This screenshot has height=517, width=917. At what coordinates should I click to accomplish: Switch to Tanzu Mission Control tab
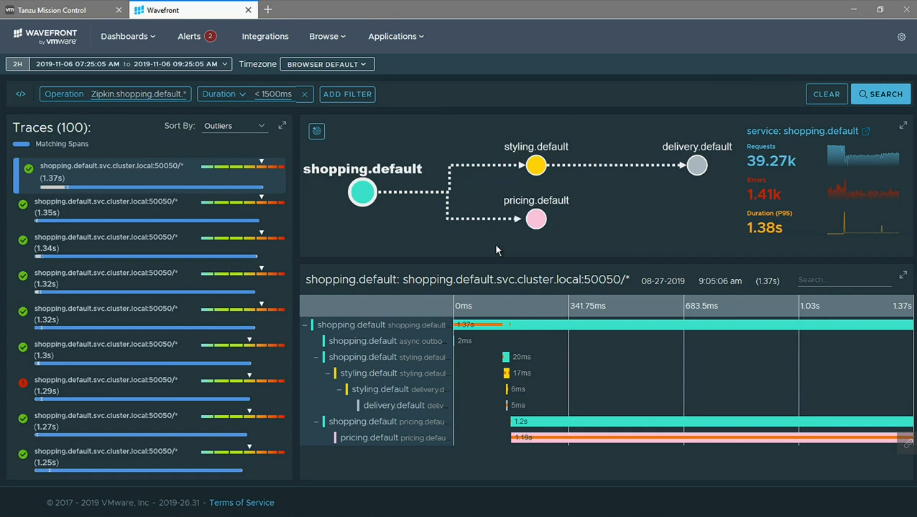click(x=61, y=10)
